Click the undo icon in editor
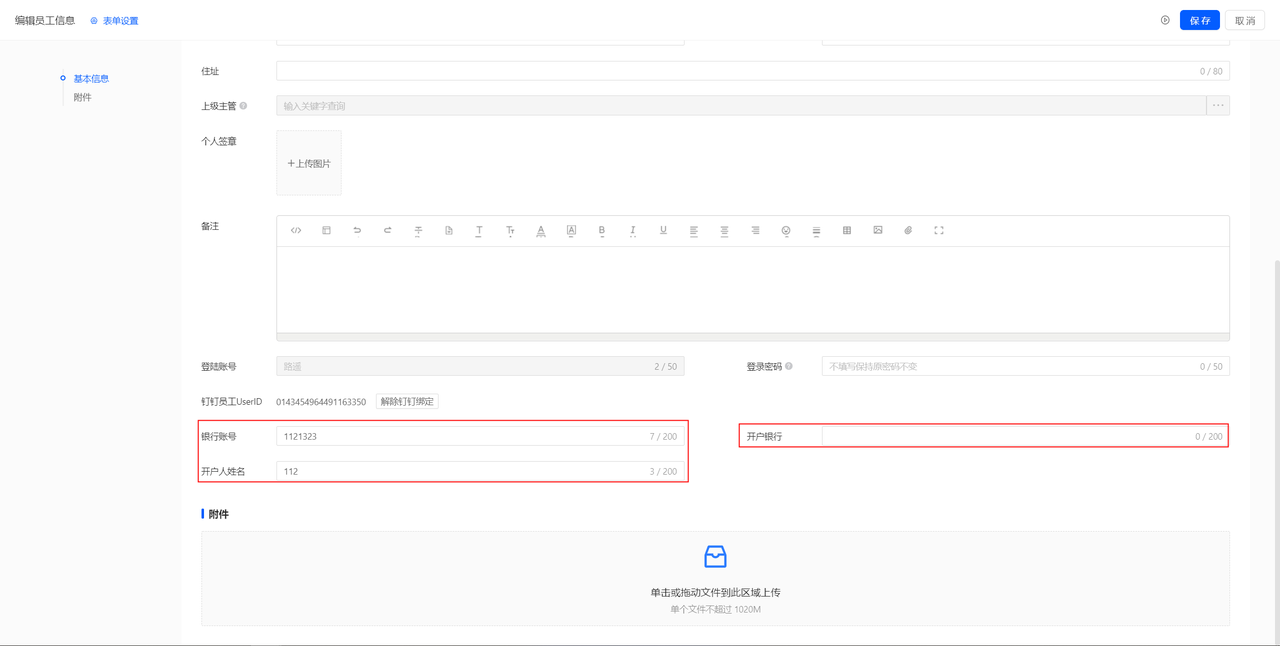The image size is (1280, 646). (x=357, y=231)
